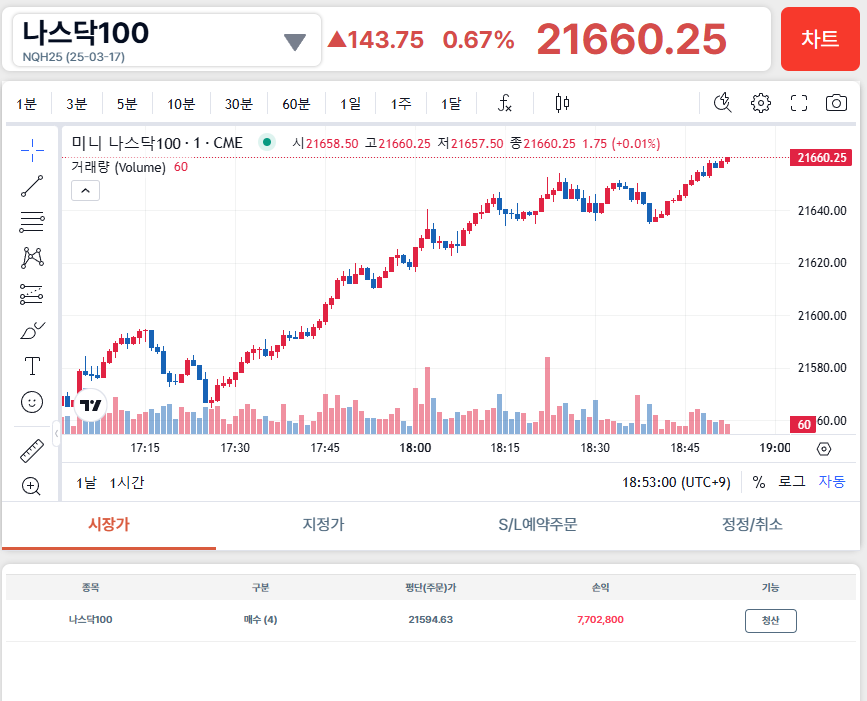This screenshot has height=701, width=867.
Task: Select the brush drawing tool
Action: click(32, 330)
